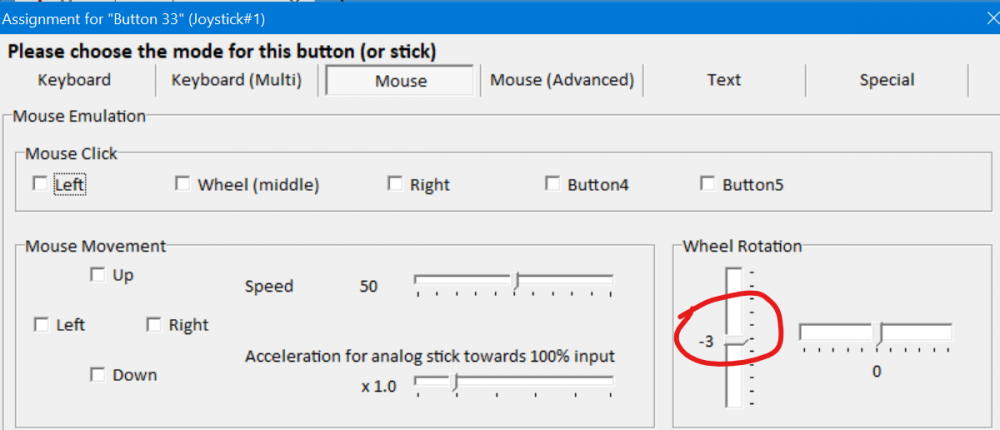Tick the Button5 click checkbox

tap(708, 184)
